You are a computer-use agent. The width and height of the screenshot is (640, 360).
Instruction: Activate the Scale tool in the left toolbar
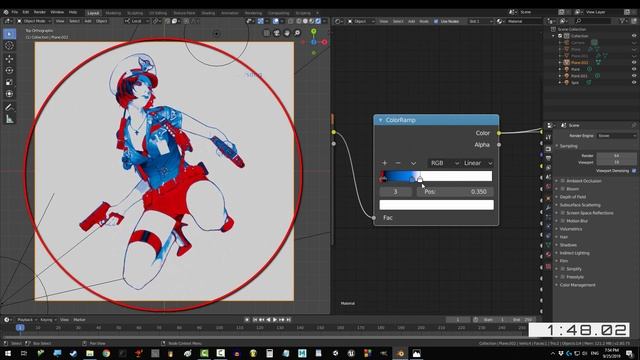[x=9, y=82]
